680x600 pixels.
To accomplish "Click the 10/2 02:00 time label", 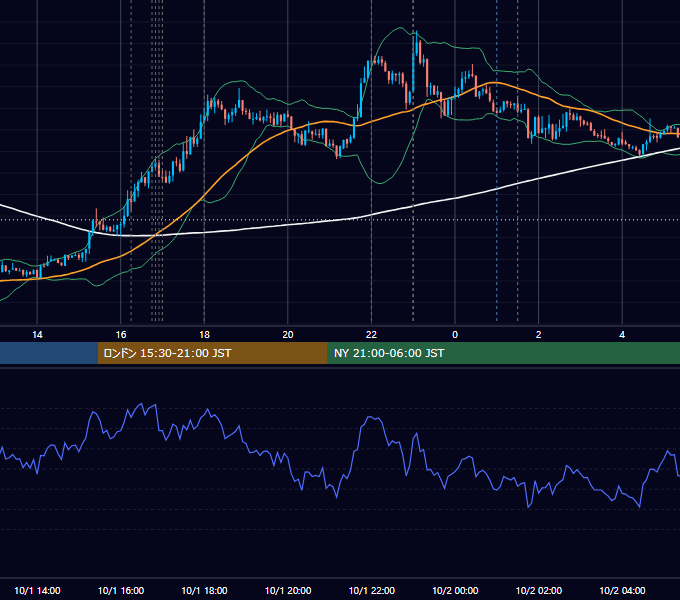I will pyautogui.click(x=539, y=590).
